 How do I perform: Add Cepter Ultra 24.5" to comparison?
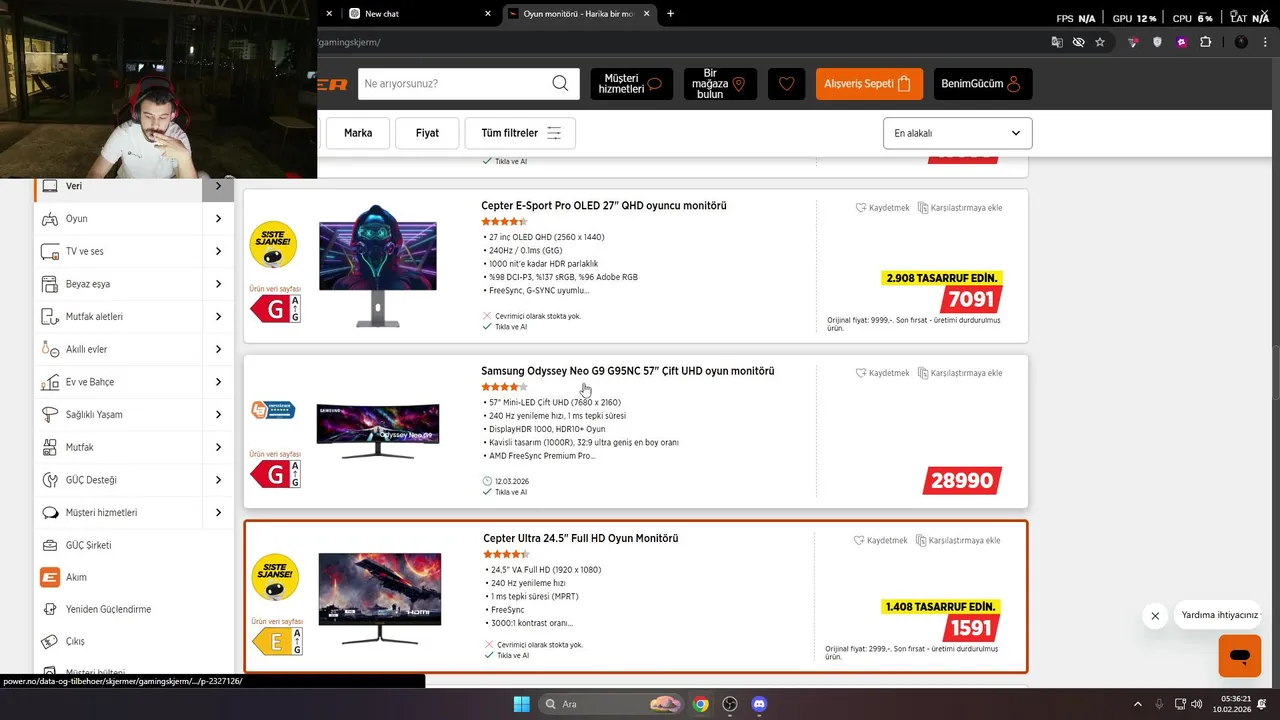pyautogui.click(x=958, y=541)
